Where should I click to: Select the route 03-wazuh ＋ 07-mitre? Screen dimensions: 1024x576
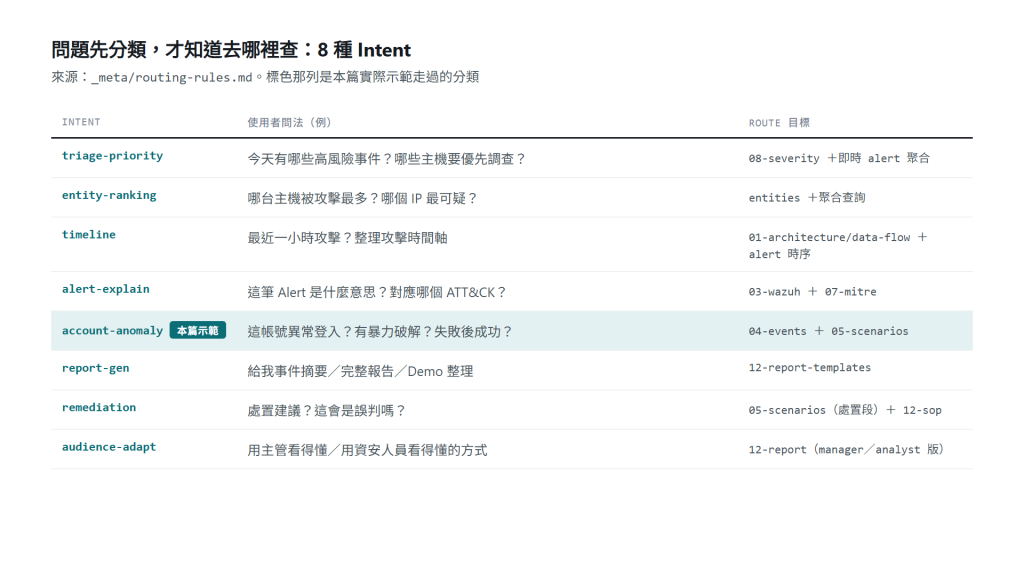coord(812,292)
